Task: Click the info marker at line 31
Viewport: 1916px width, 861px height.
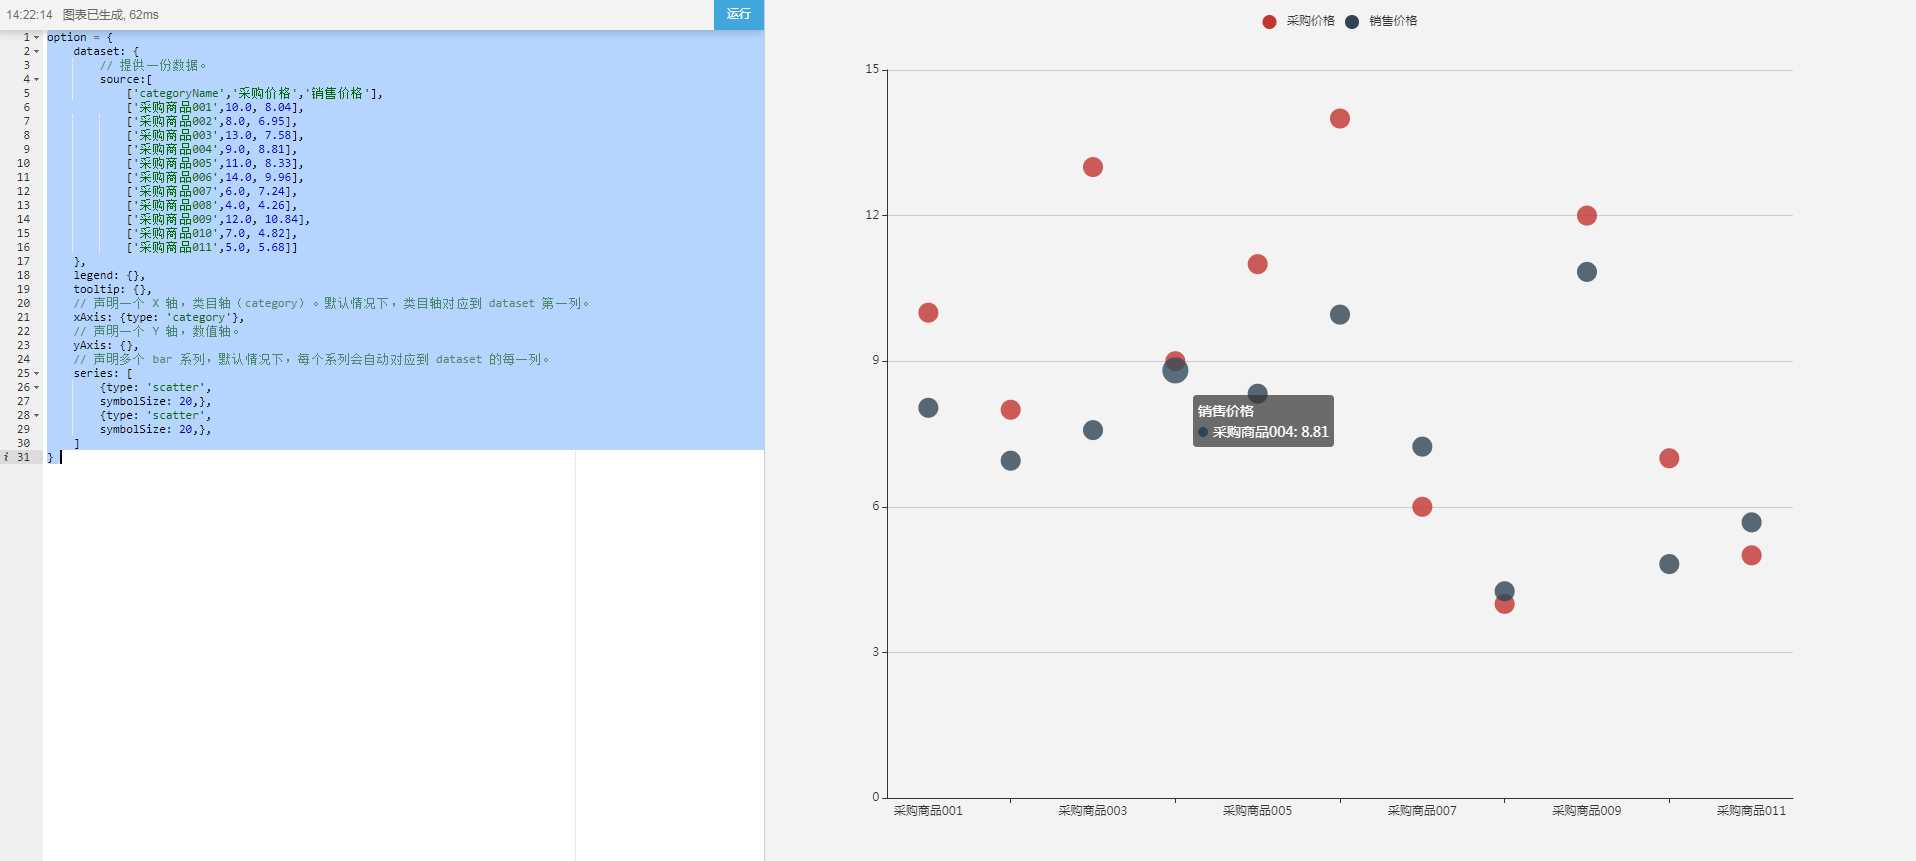Action: [6, 457]
